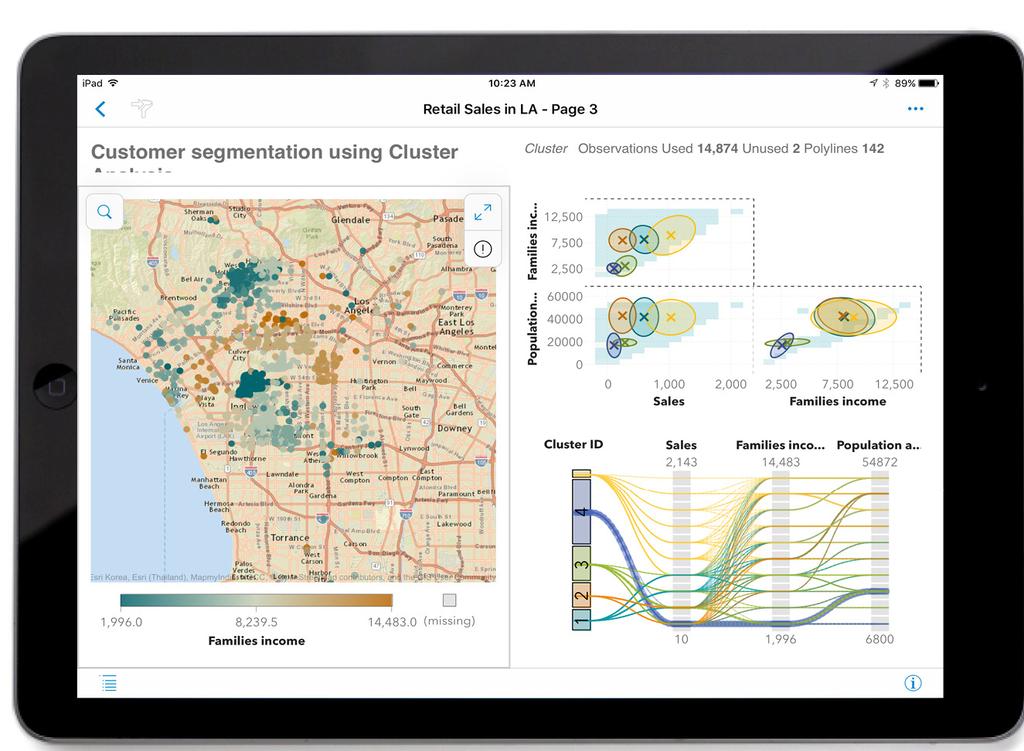Click the 8,239.5 legend midpoint value
This screenshot has width=1024, height=751.
(x=256, y=622)
